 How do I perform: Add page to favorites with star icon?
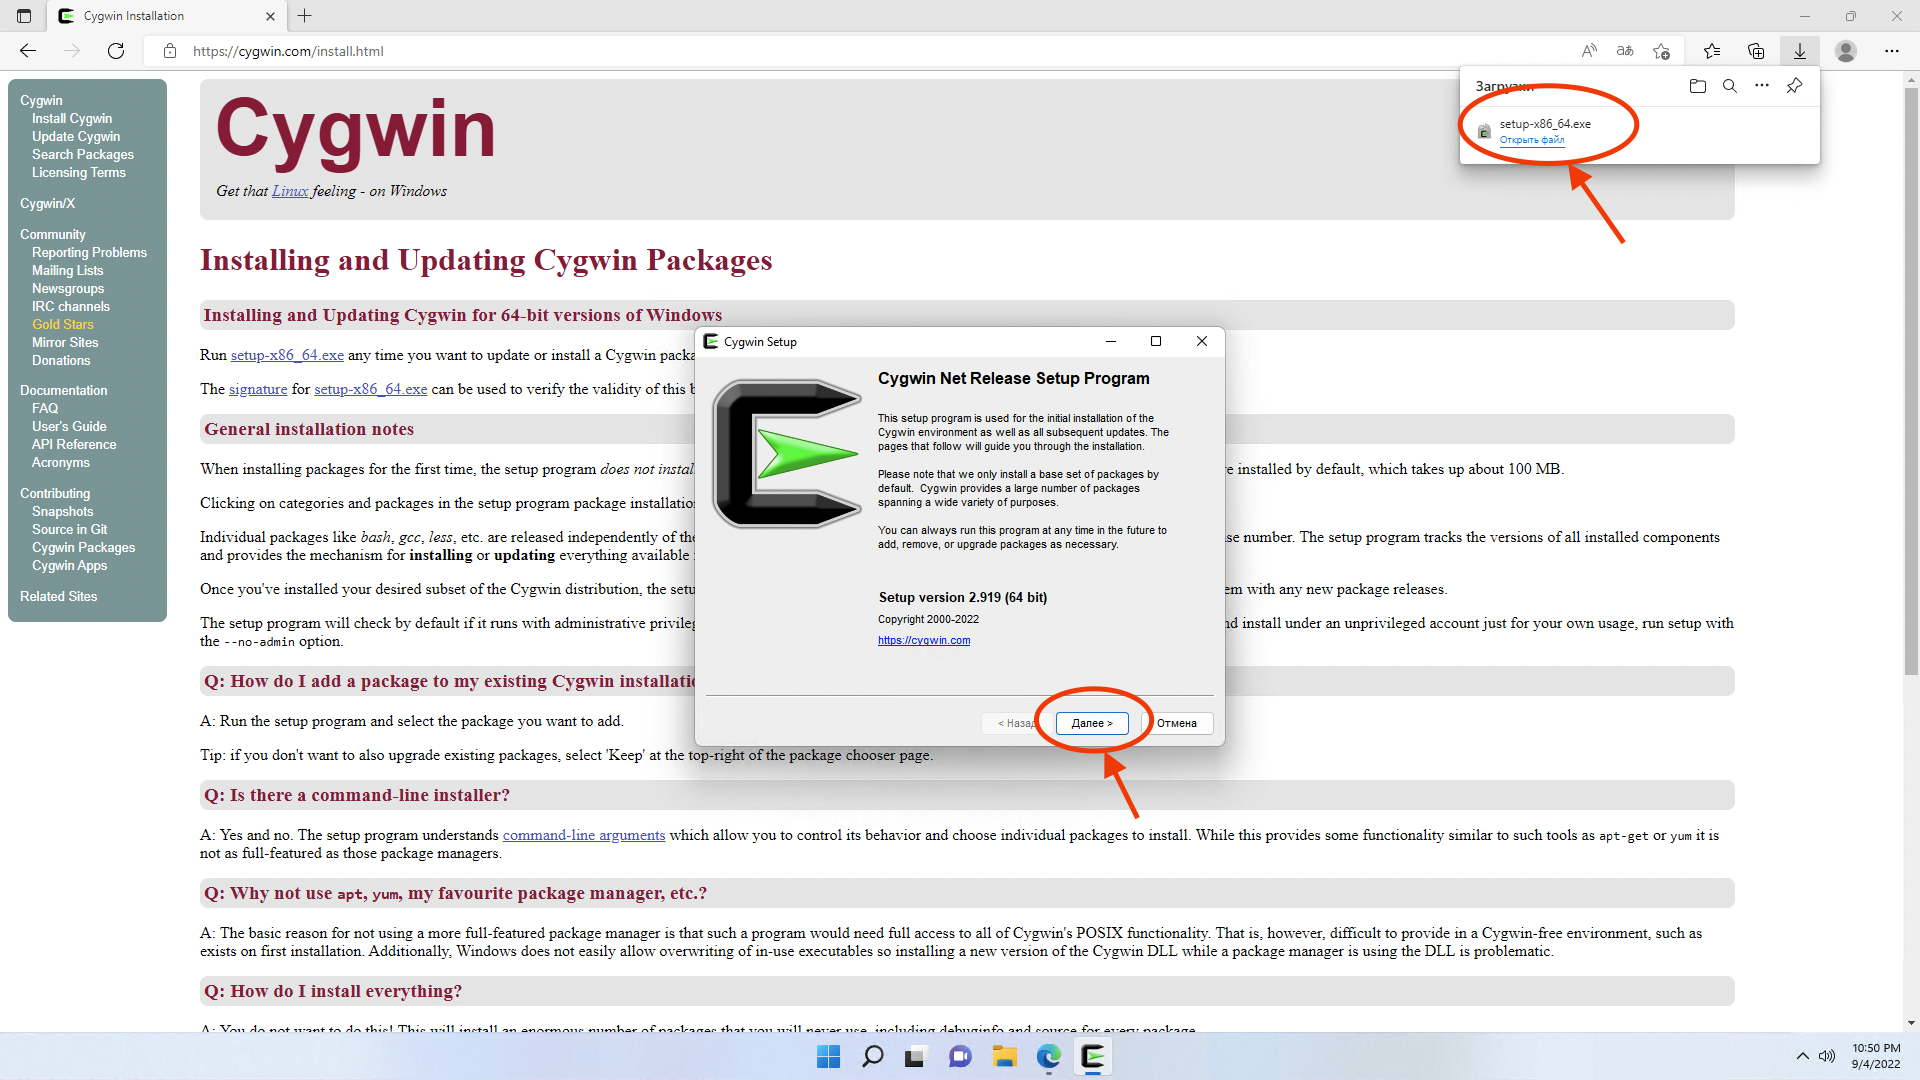[x=1661, y=51]
